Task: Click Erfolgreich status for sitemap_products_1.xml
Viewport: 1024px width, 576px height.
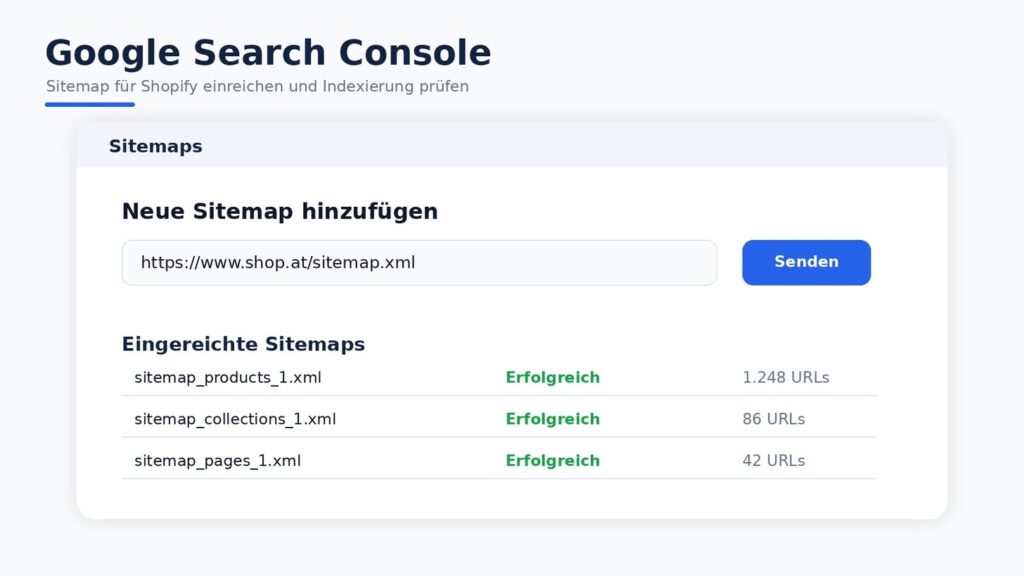Action: (x=552, y=377)
